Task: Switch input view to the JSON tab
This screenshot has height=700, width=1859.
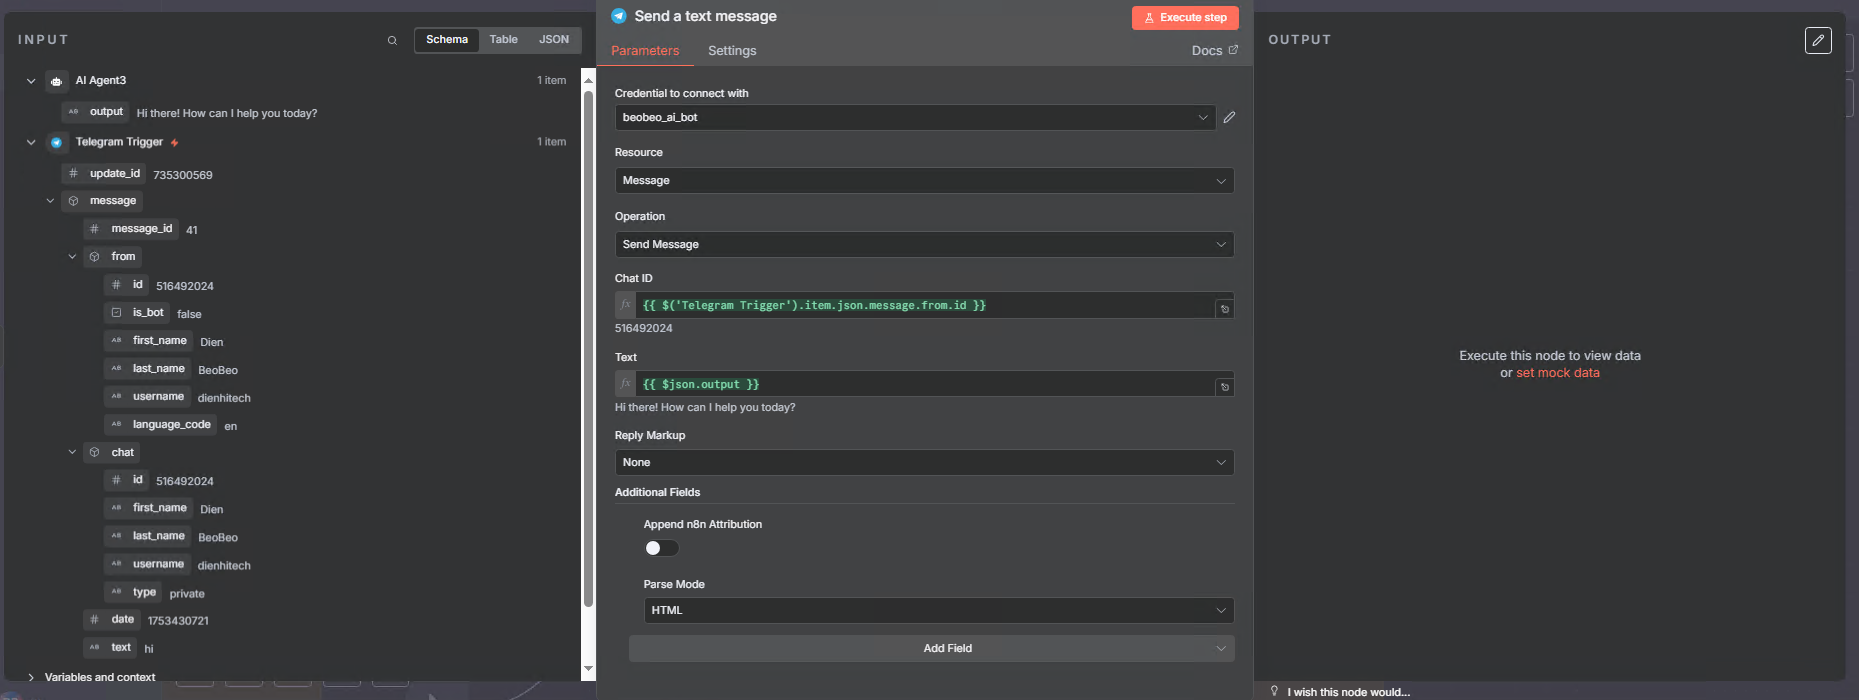Action: click(x=553, y=40)
